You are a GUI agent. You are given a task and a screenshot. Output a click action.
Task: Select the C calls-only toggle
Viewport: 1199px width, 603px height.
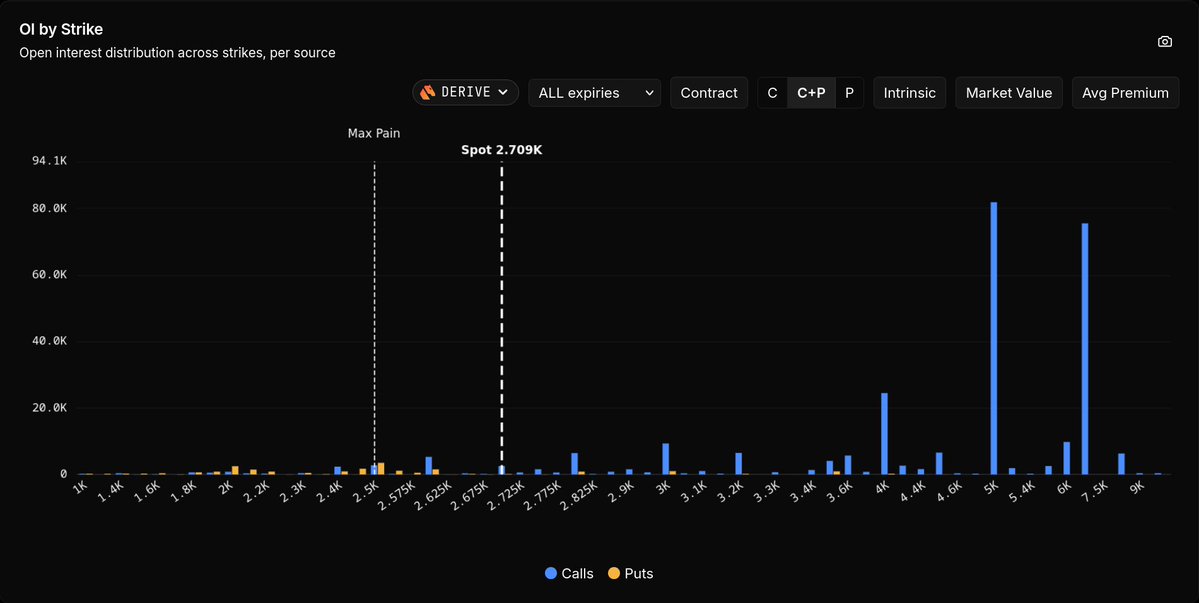tap(772, 92)
